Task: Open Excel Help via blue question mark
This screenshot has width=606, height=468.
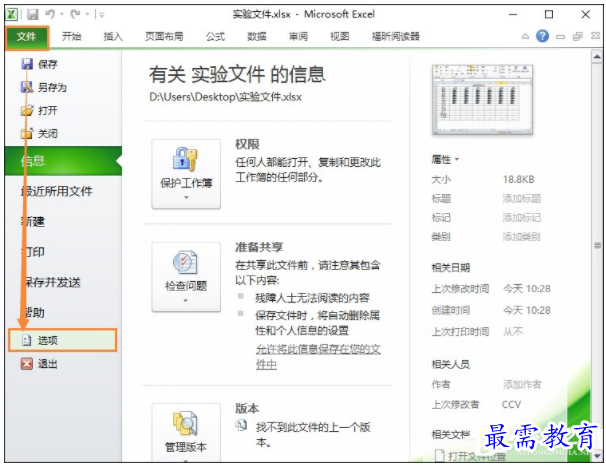Action: point(542,36)
